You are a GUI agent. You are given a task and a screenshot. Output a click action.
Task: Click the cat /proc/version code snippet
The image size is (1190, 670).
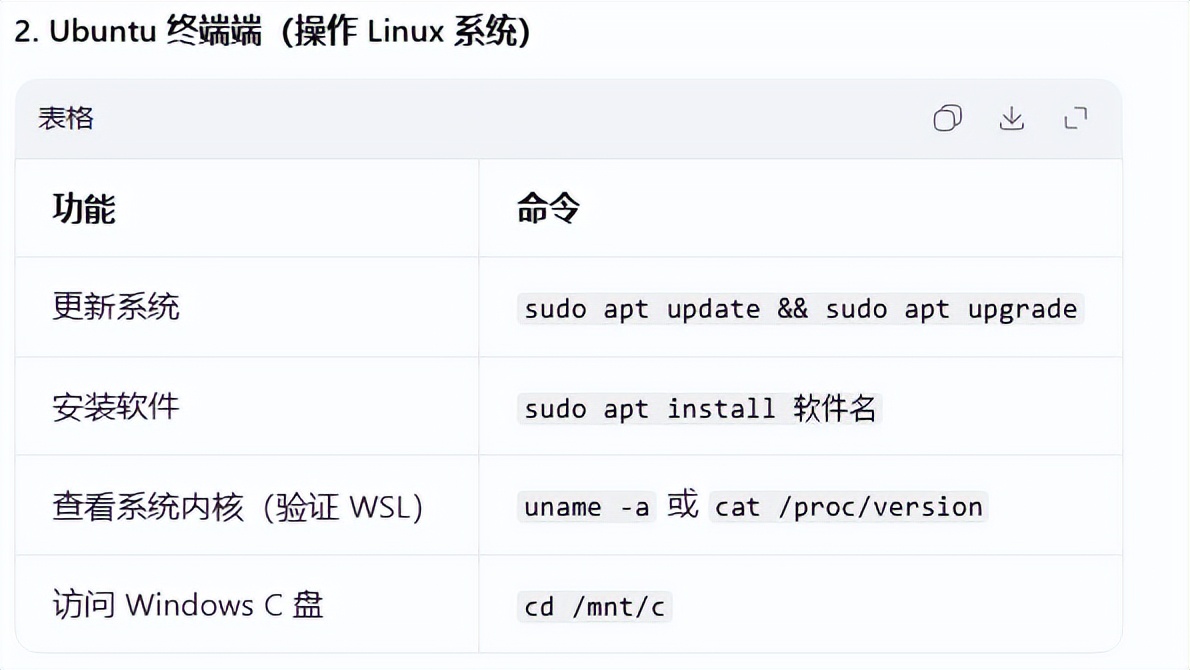(847, 507)
